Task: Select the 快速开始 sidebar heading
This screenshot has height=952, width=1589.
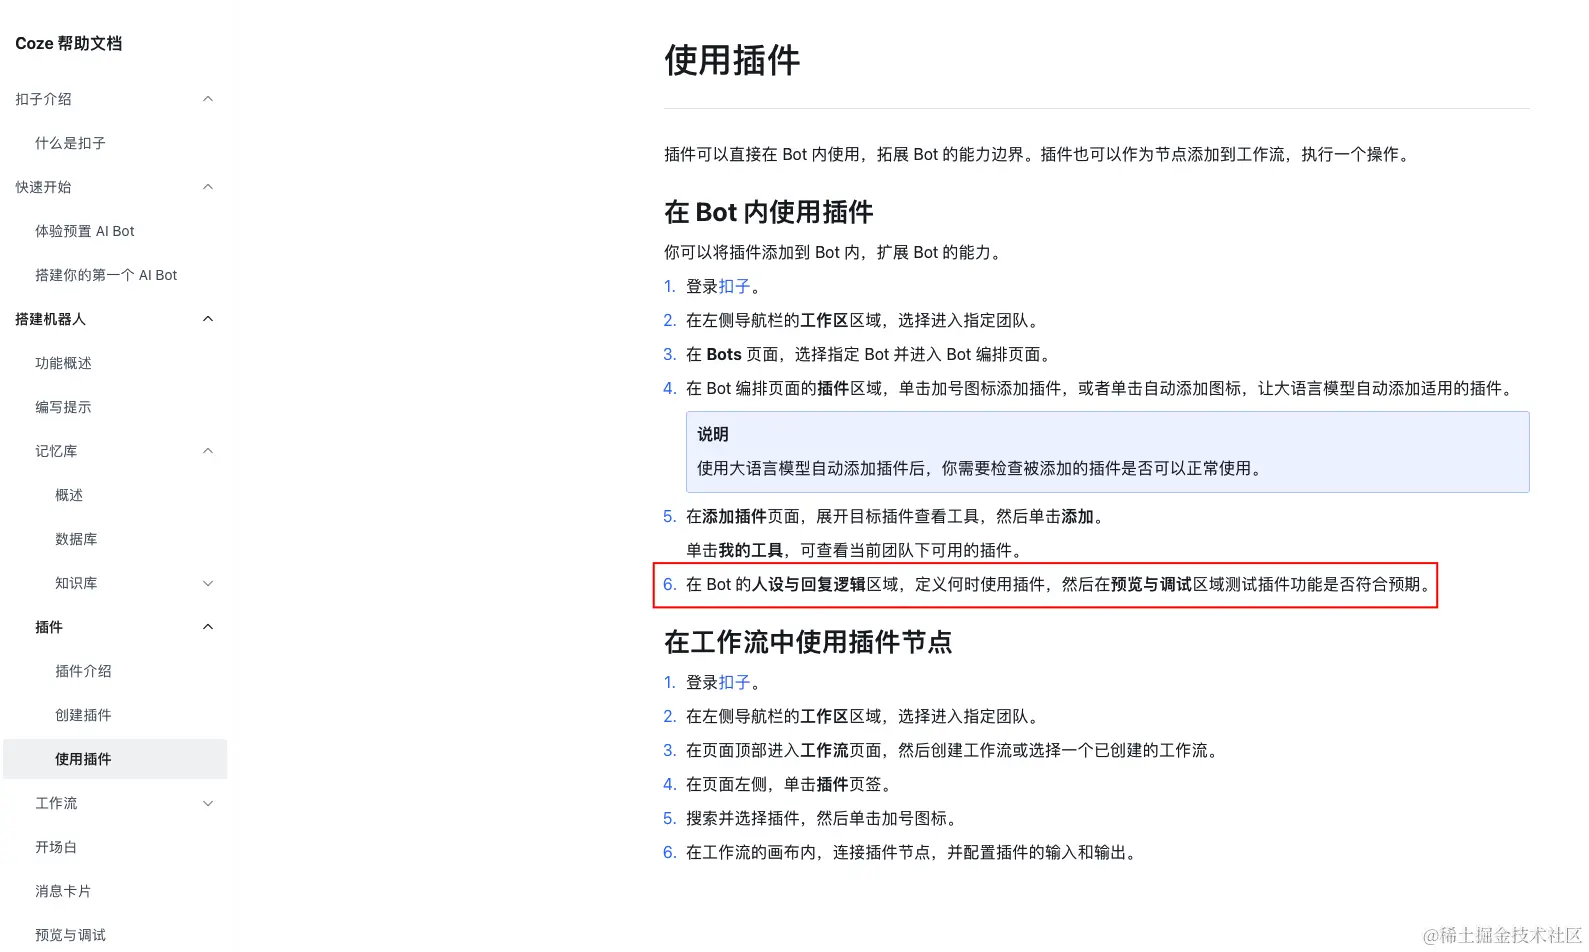Action: click(x=43, y=187)
